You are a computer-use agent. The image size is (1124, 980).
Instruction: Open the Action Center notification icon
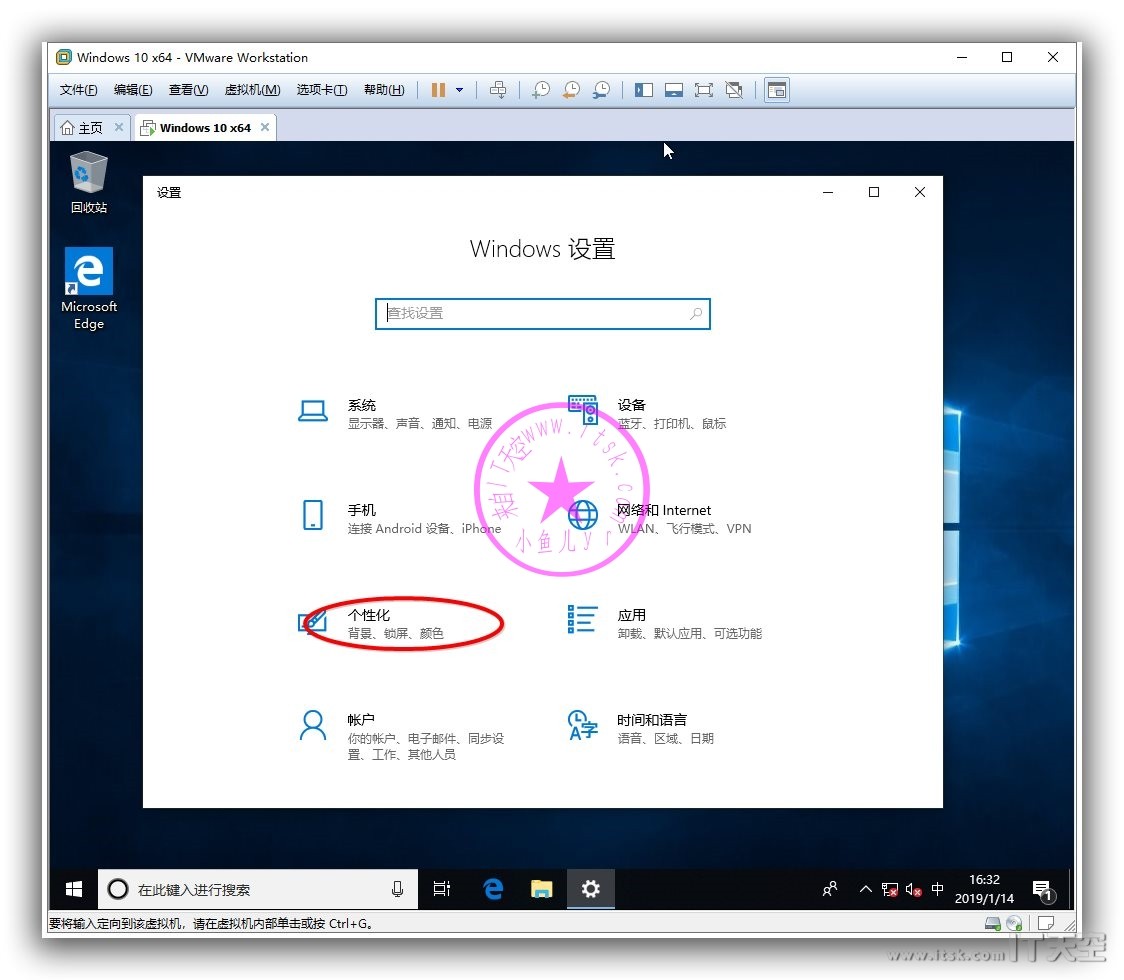coord(1044,890)
